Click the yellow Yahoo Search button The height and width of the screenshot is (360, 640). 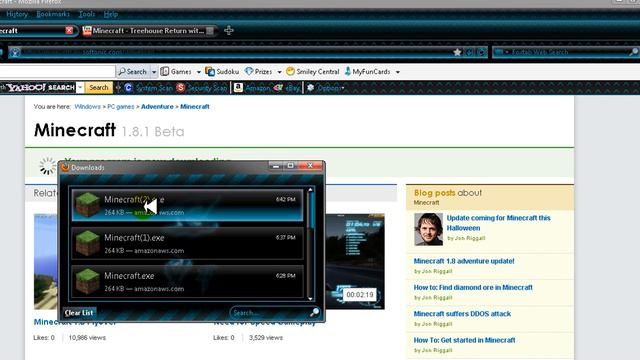99,87
